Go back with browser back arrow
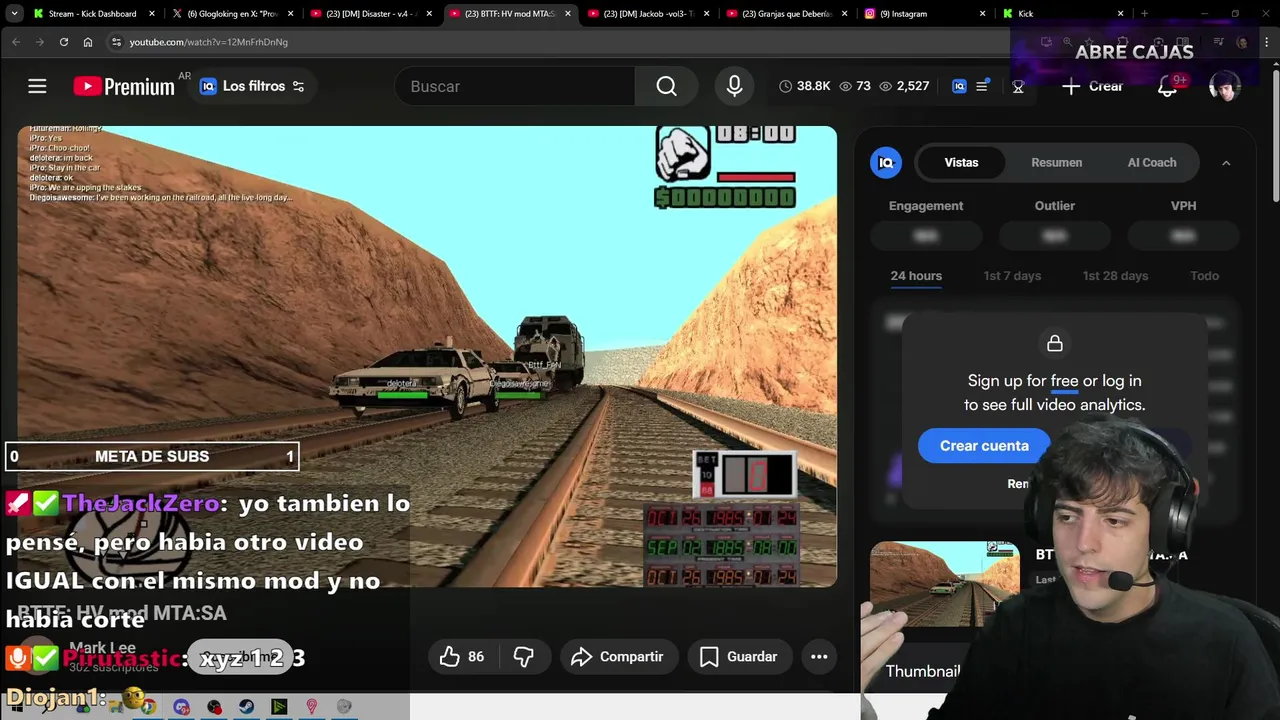The image size is (1280, 720). [x=15, y=42]
